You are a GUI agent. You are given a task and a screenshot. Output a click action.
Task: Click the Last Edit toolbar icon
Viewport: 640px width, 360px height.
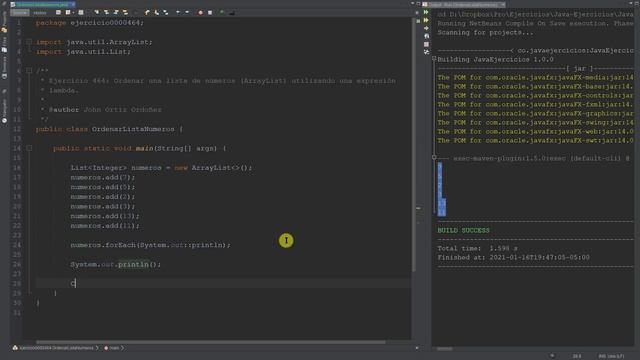58,13
